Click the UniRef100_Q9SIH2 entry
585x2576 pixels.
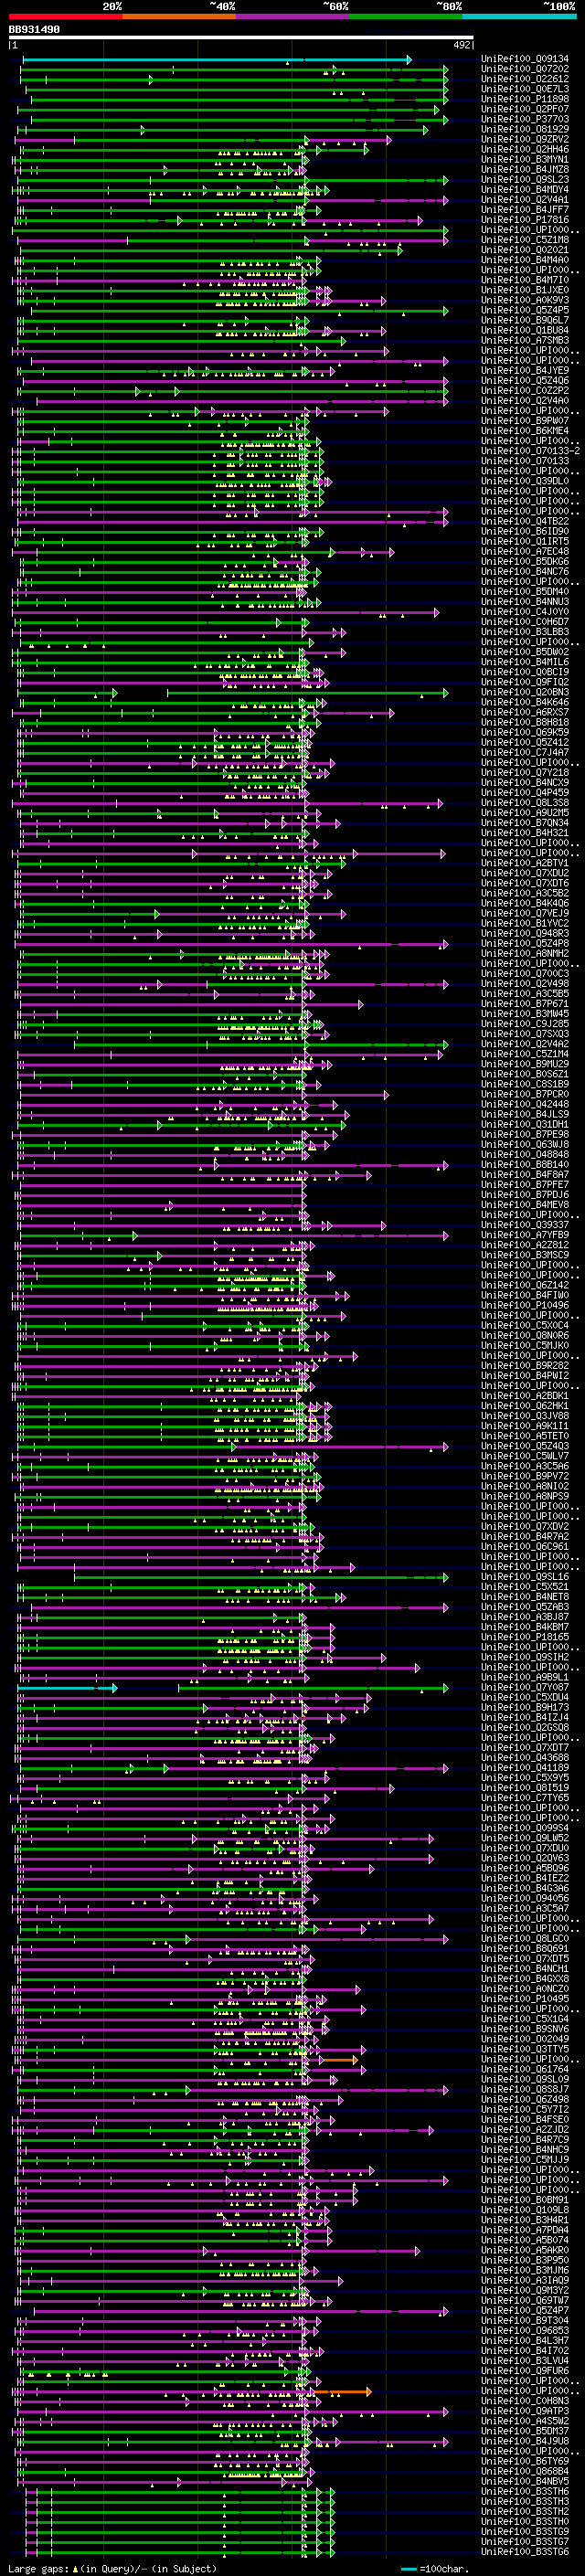[524, 1657]
